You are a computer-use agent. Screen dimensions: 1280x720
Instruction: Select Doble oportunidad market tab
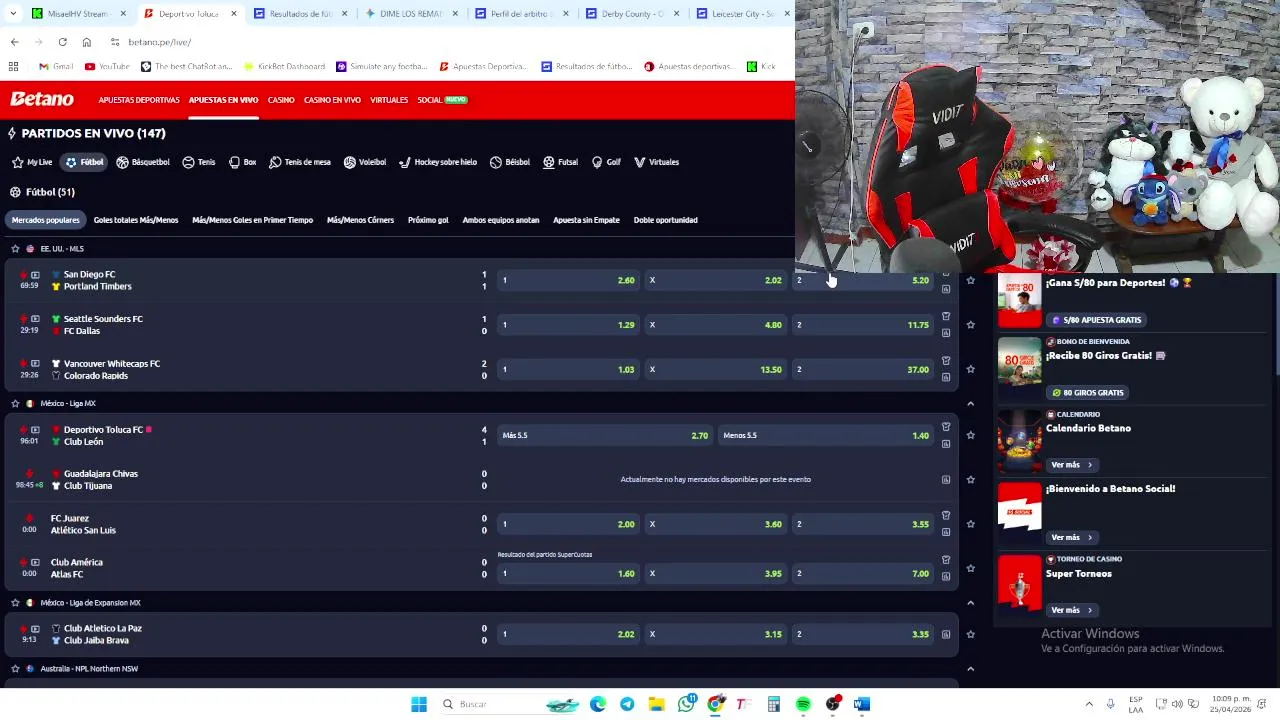click(665, 220)
